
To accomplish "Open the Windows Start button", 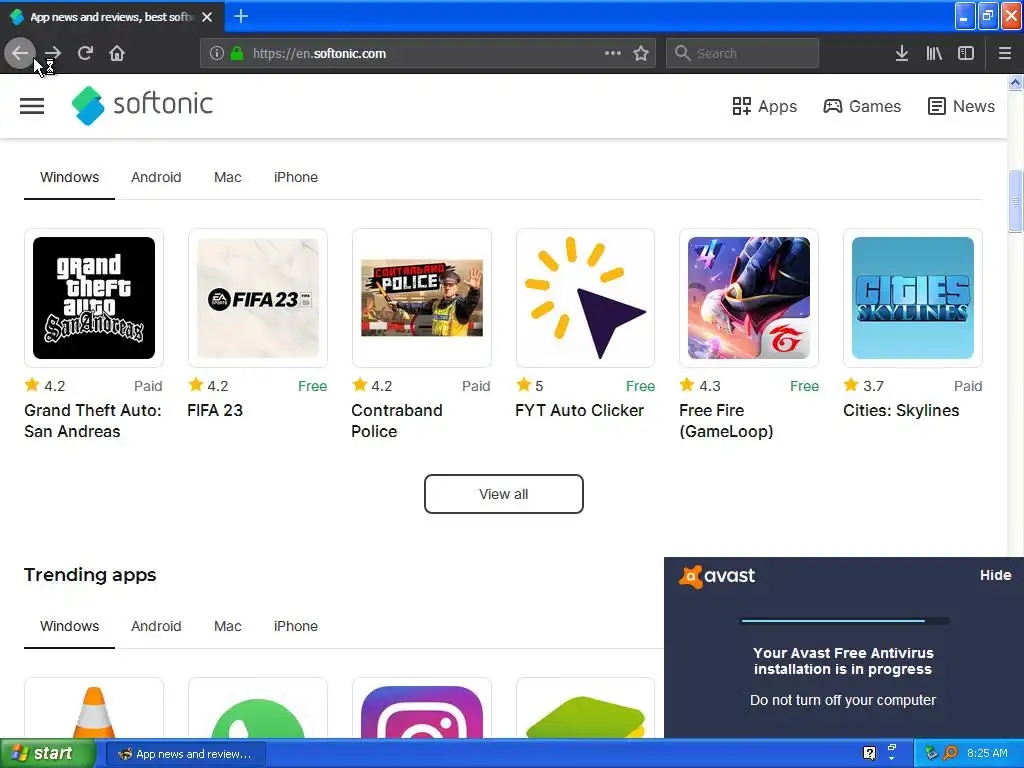I will [48, 754].
